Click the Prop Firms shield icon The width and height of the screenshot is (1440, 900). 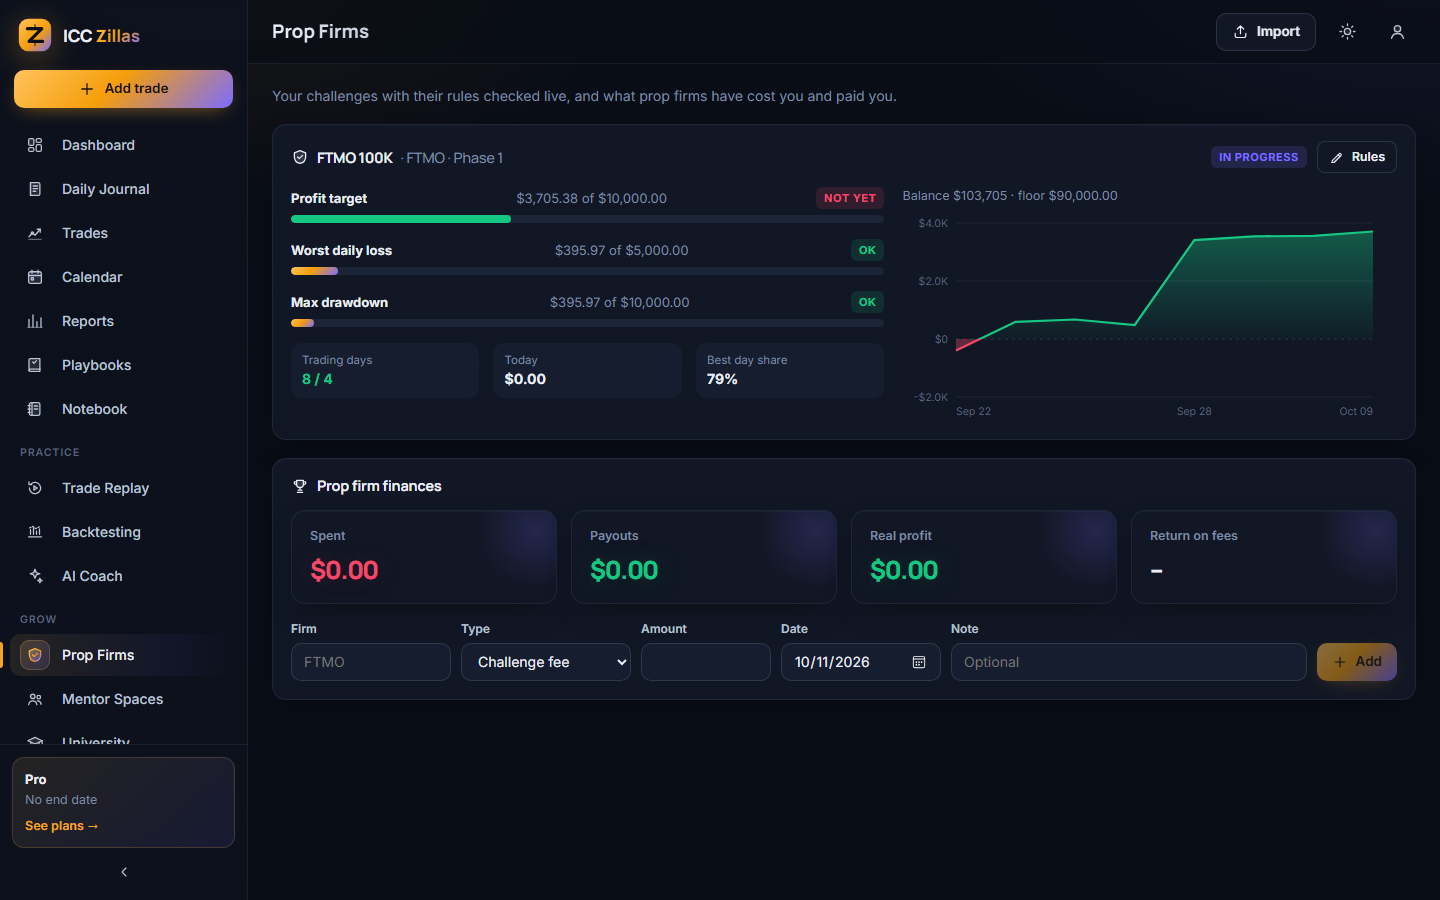tap(35, 655)
